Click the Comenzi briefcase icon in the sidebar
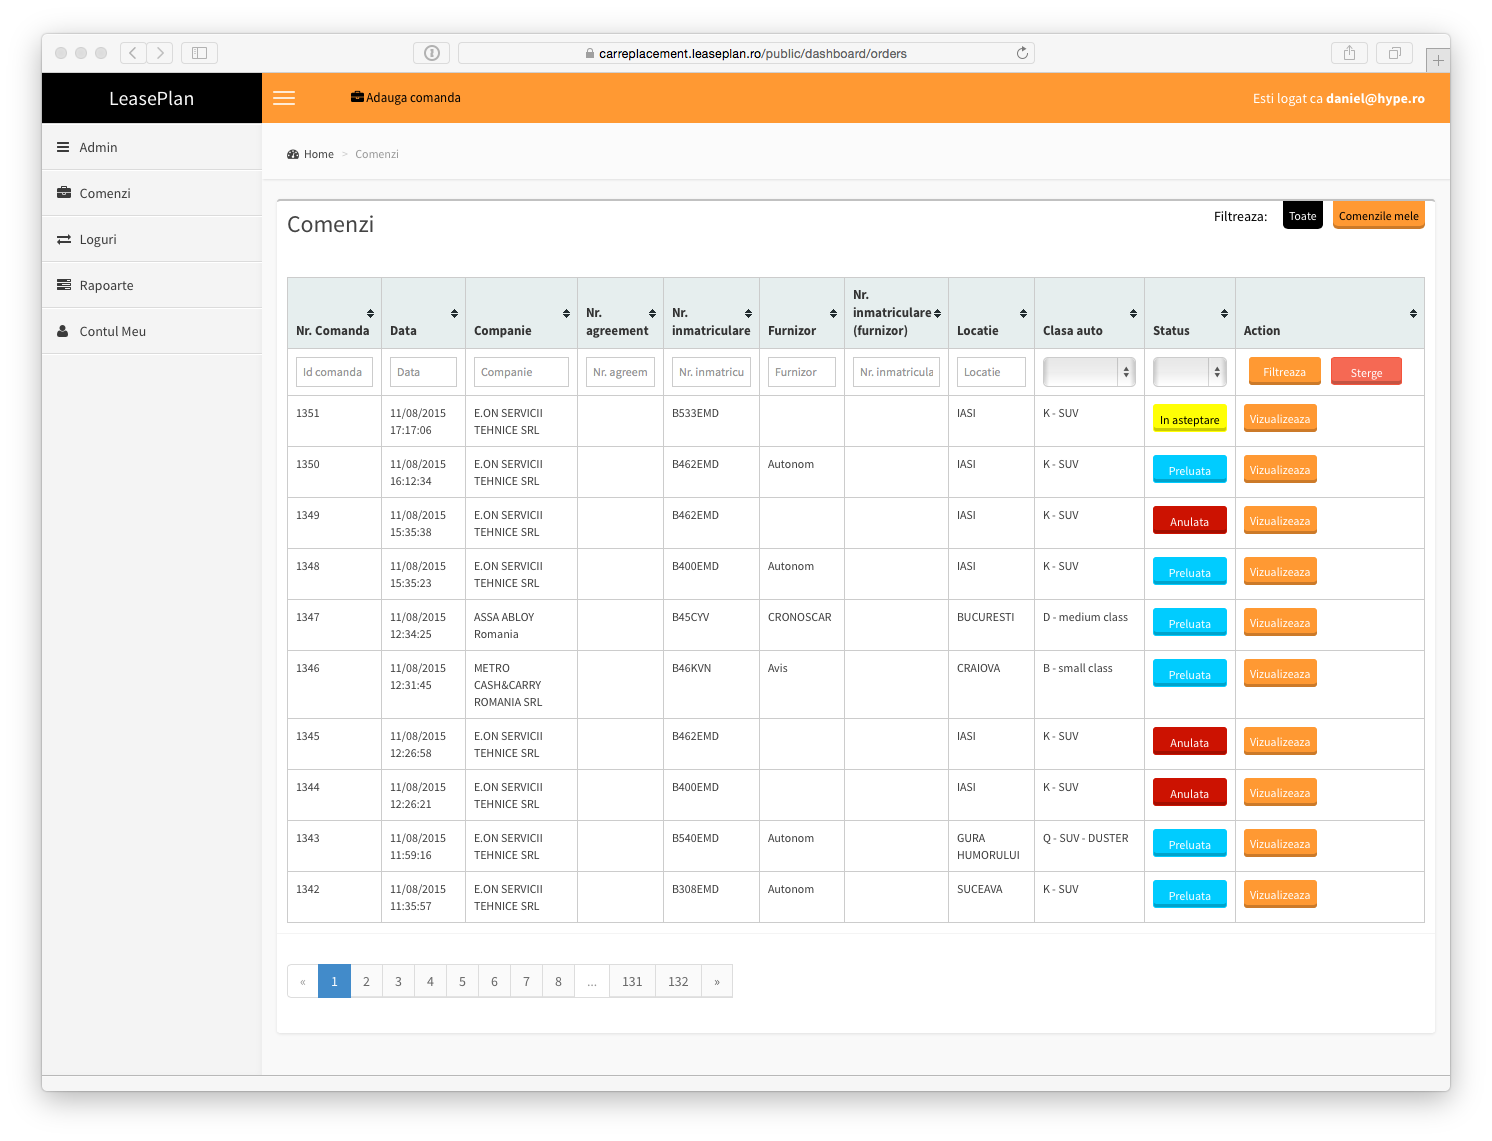1492x1141 pixels. [64, 193]
